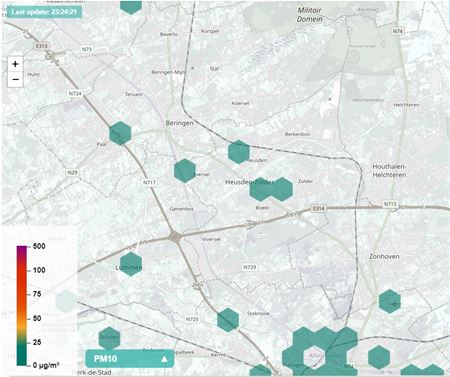450x377 pixels.
Task: Click the E313 motorway shield
Action: tap(41, 46)
